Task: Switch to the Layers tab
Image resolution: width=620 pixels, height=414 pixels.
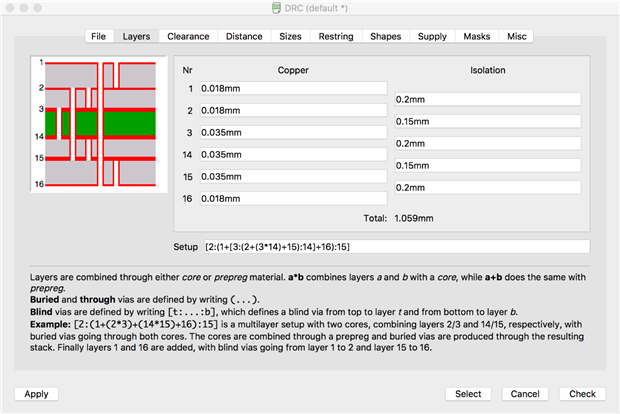Action: click(x=136, y=36)
